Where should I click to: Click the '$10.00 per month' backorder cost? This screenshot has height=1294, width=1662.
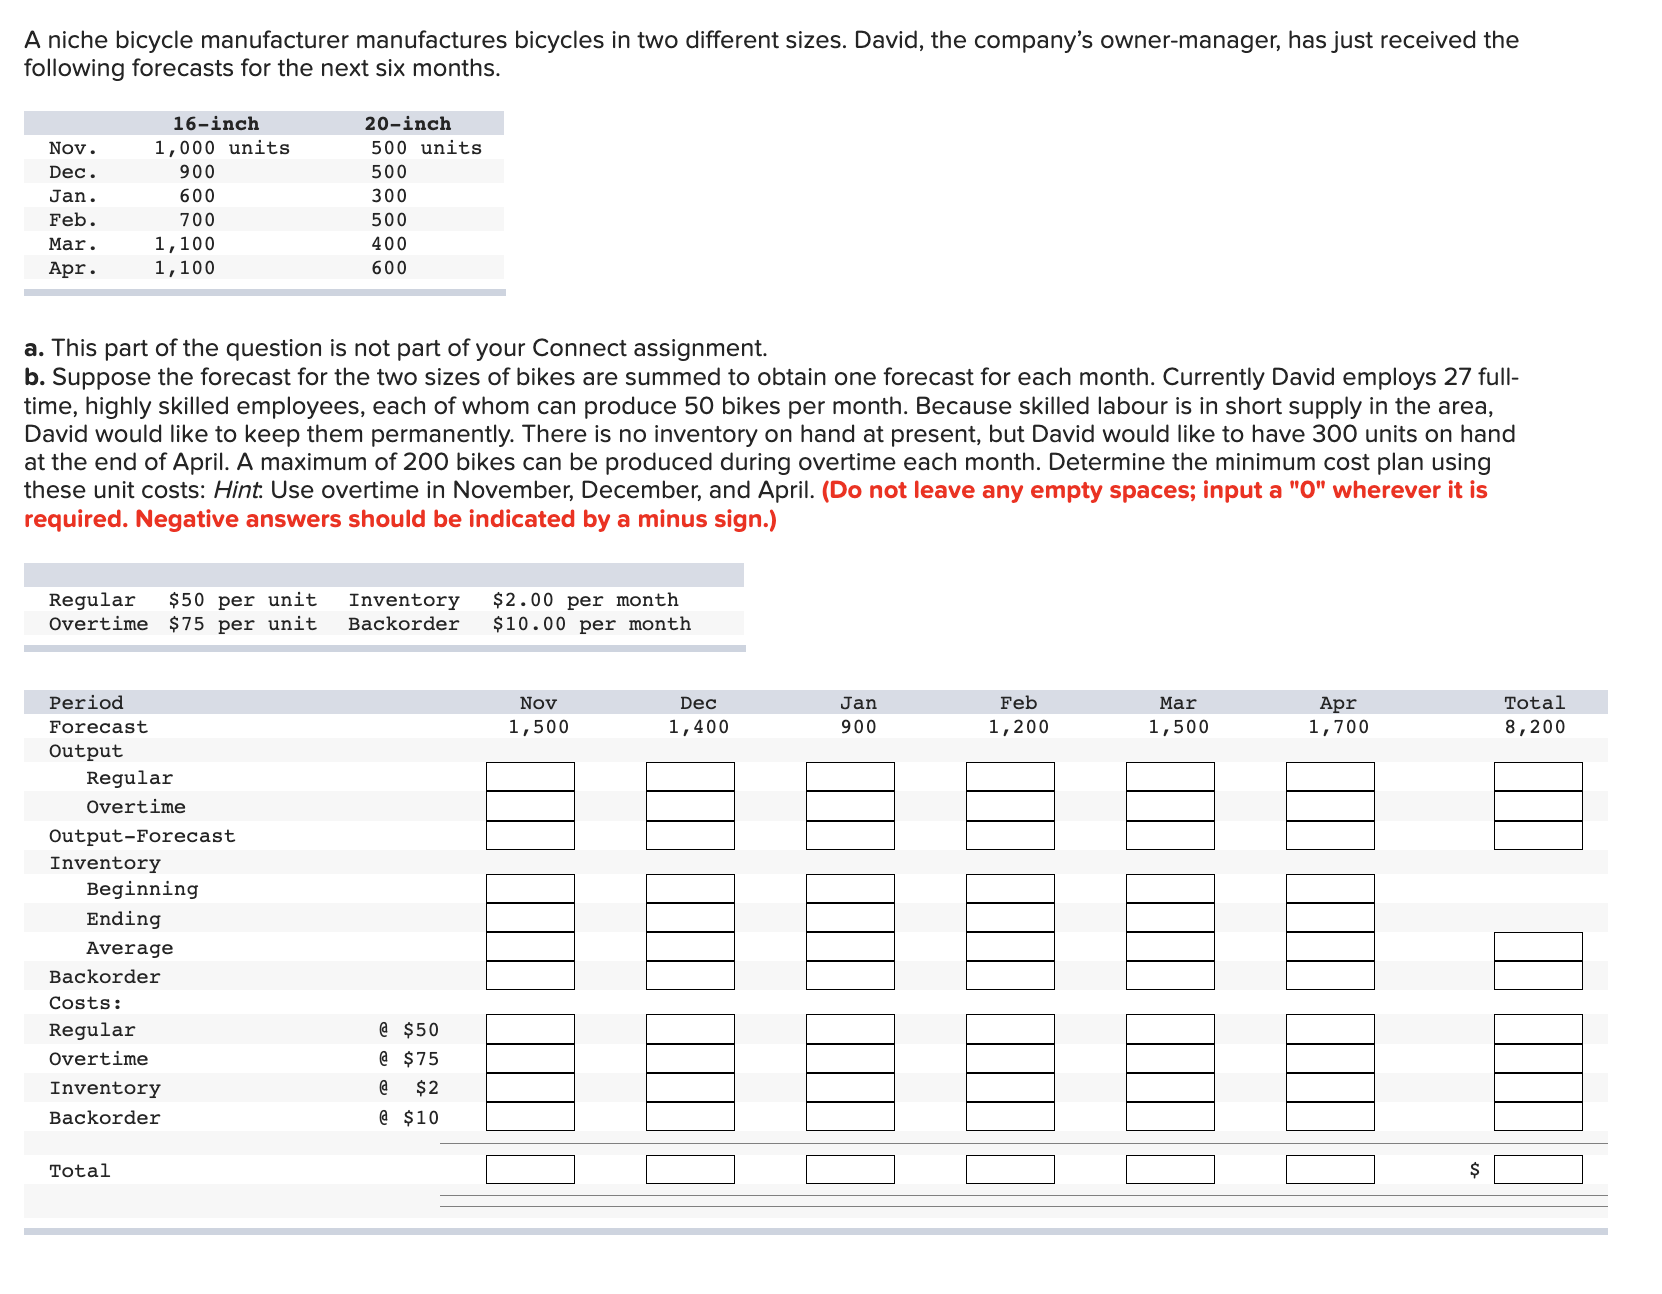pos(591,624)
